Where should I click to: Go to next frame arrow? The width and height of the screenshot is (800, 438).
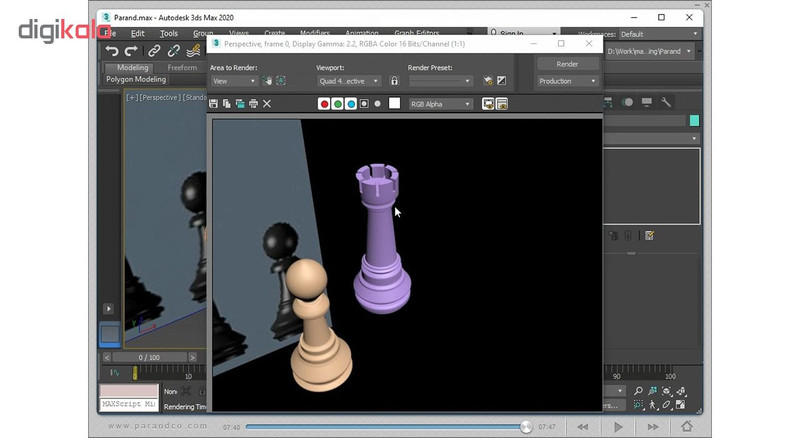192,357
